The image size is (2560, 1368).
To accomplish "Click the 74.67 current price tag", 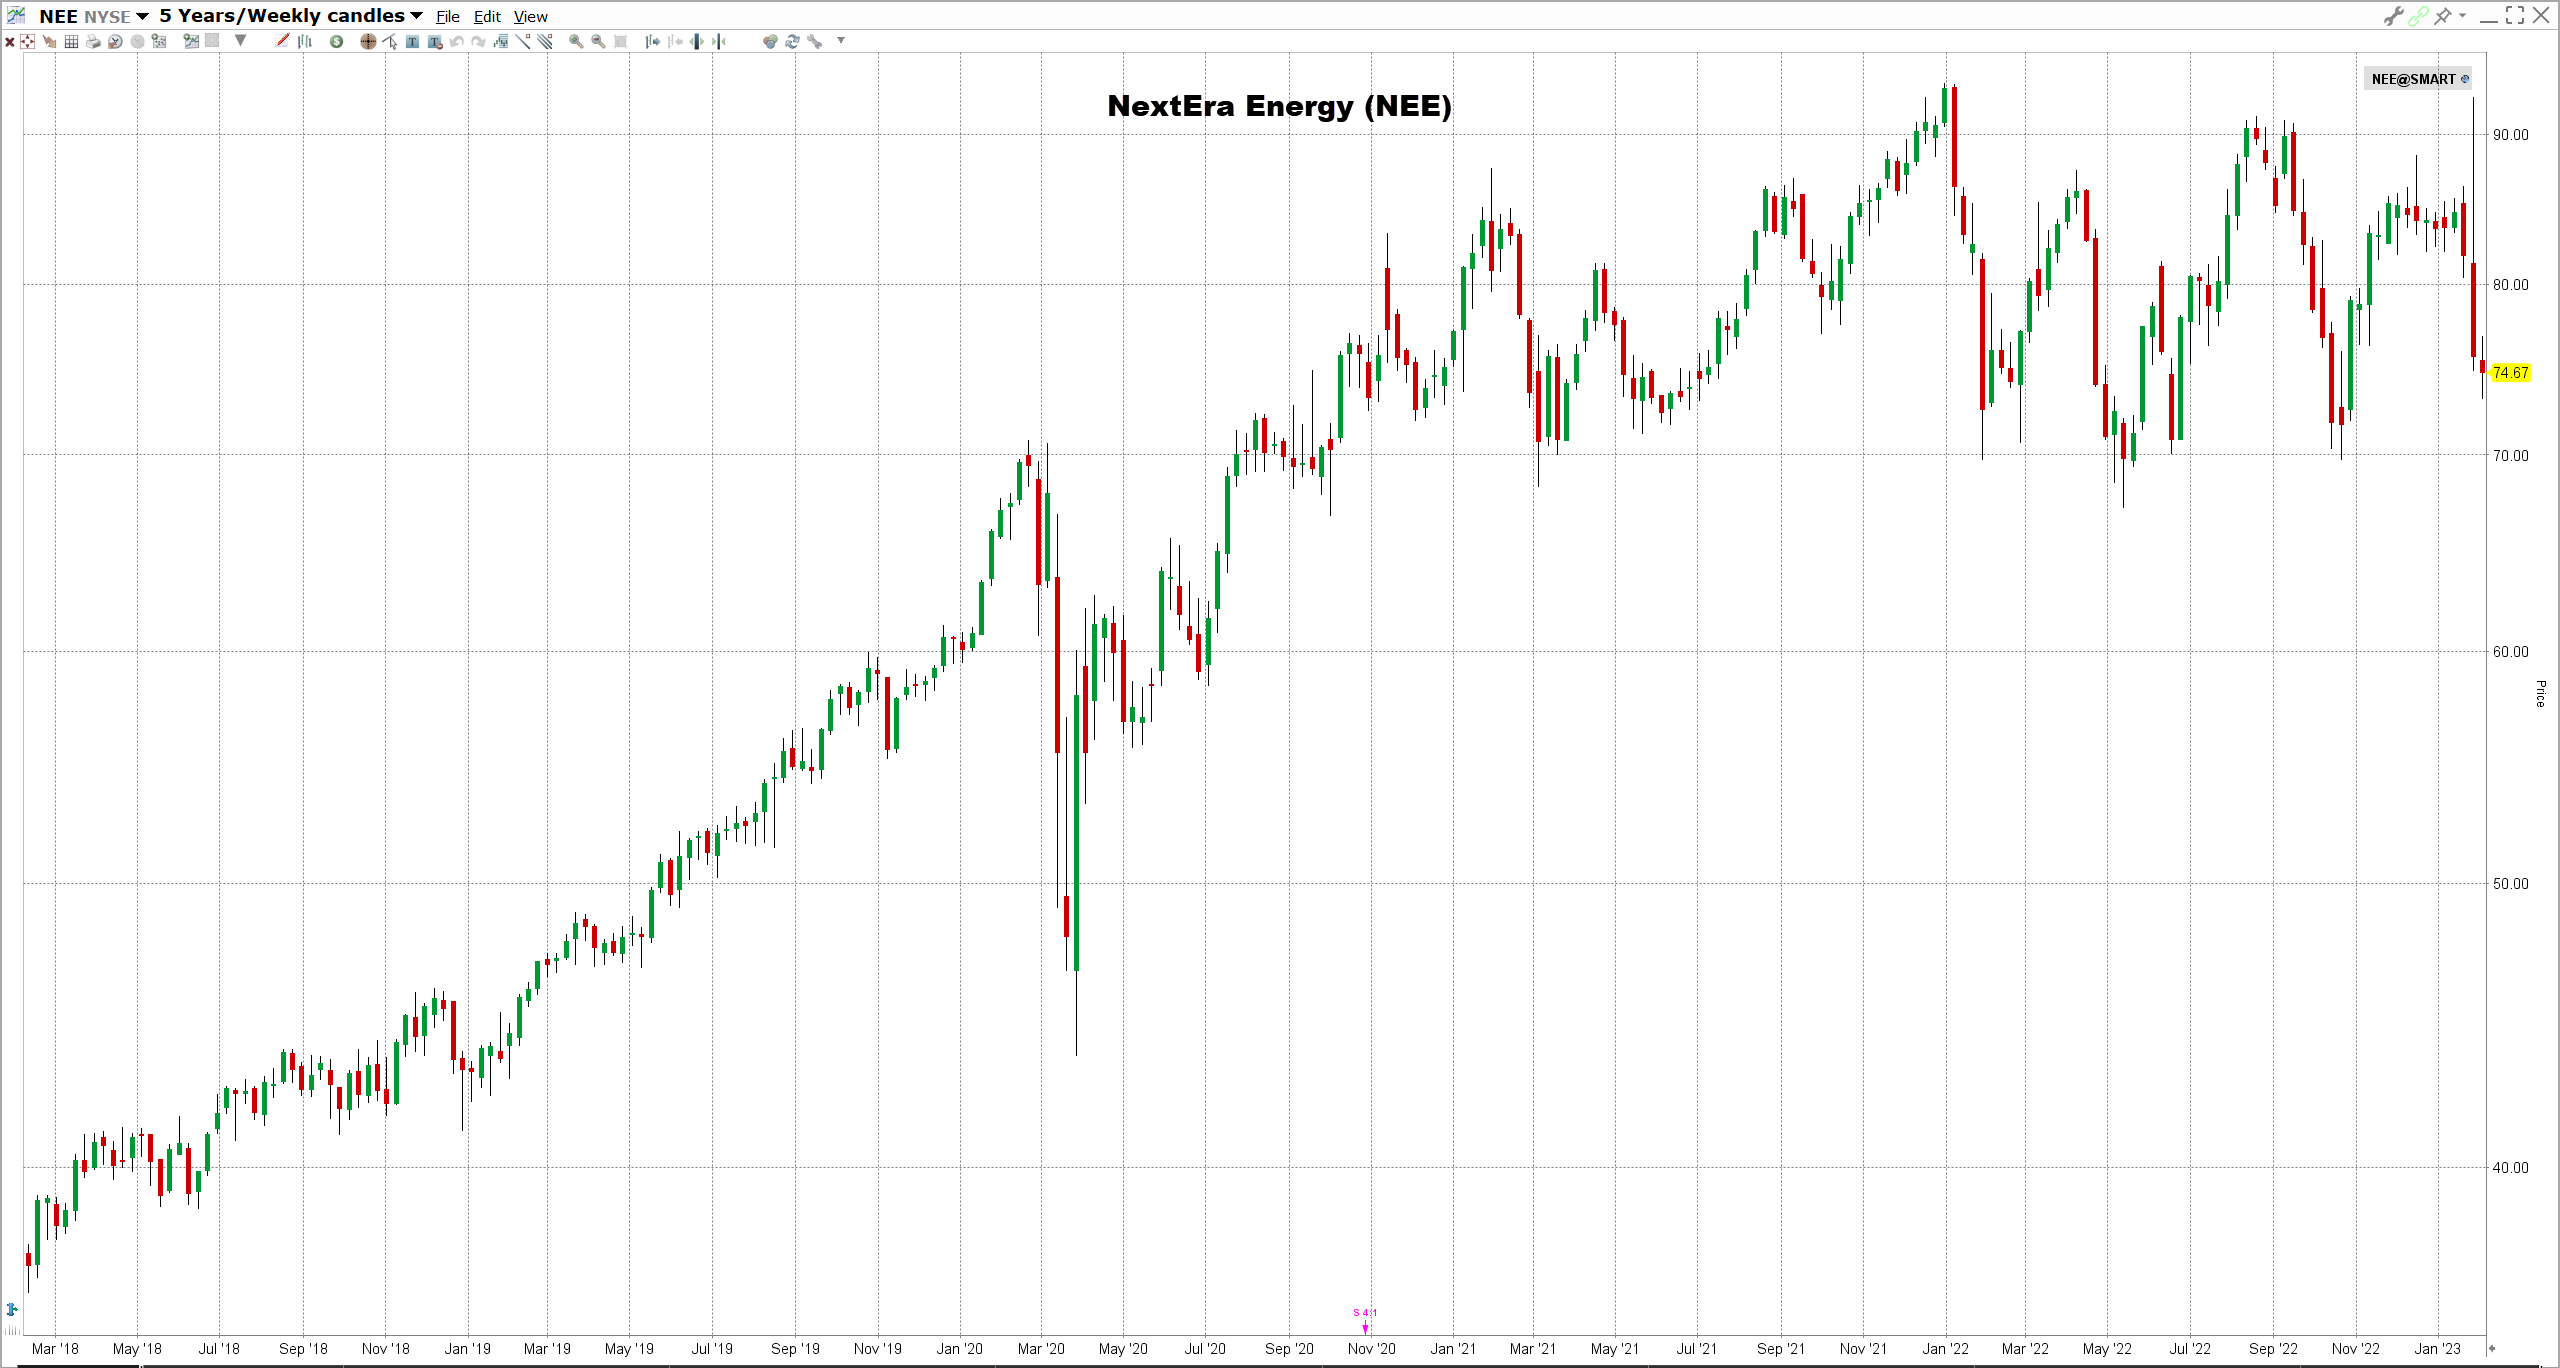I will click(2510, 373).
